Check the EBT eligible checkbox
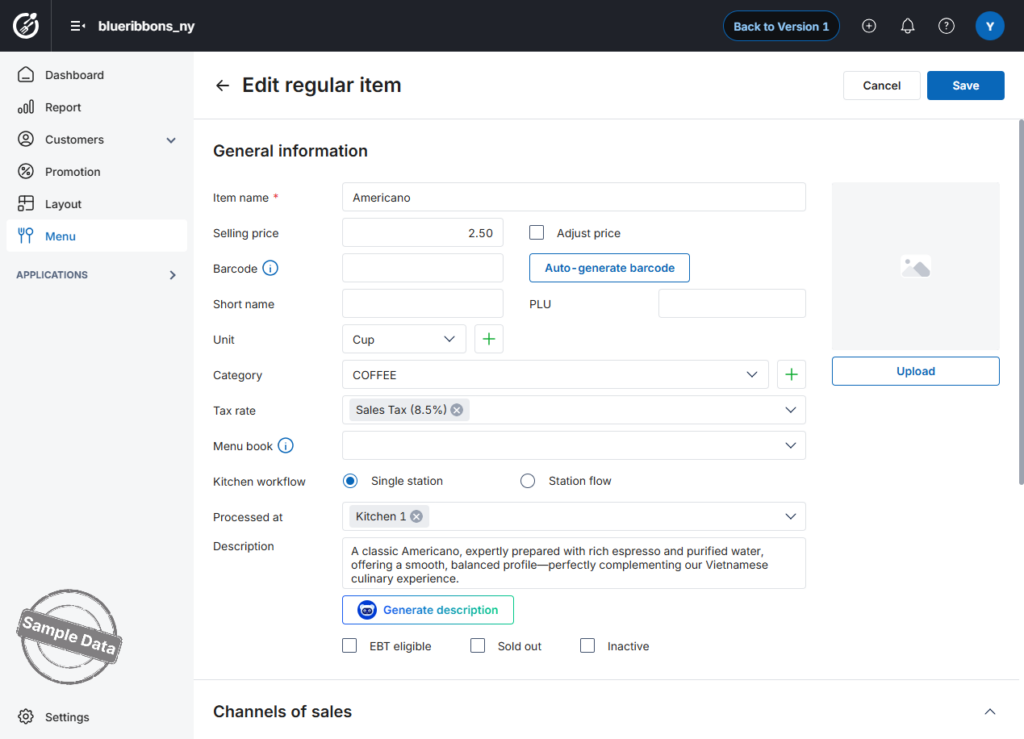This screenshot has width=1024, height=739. 349,646
